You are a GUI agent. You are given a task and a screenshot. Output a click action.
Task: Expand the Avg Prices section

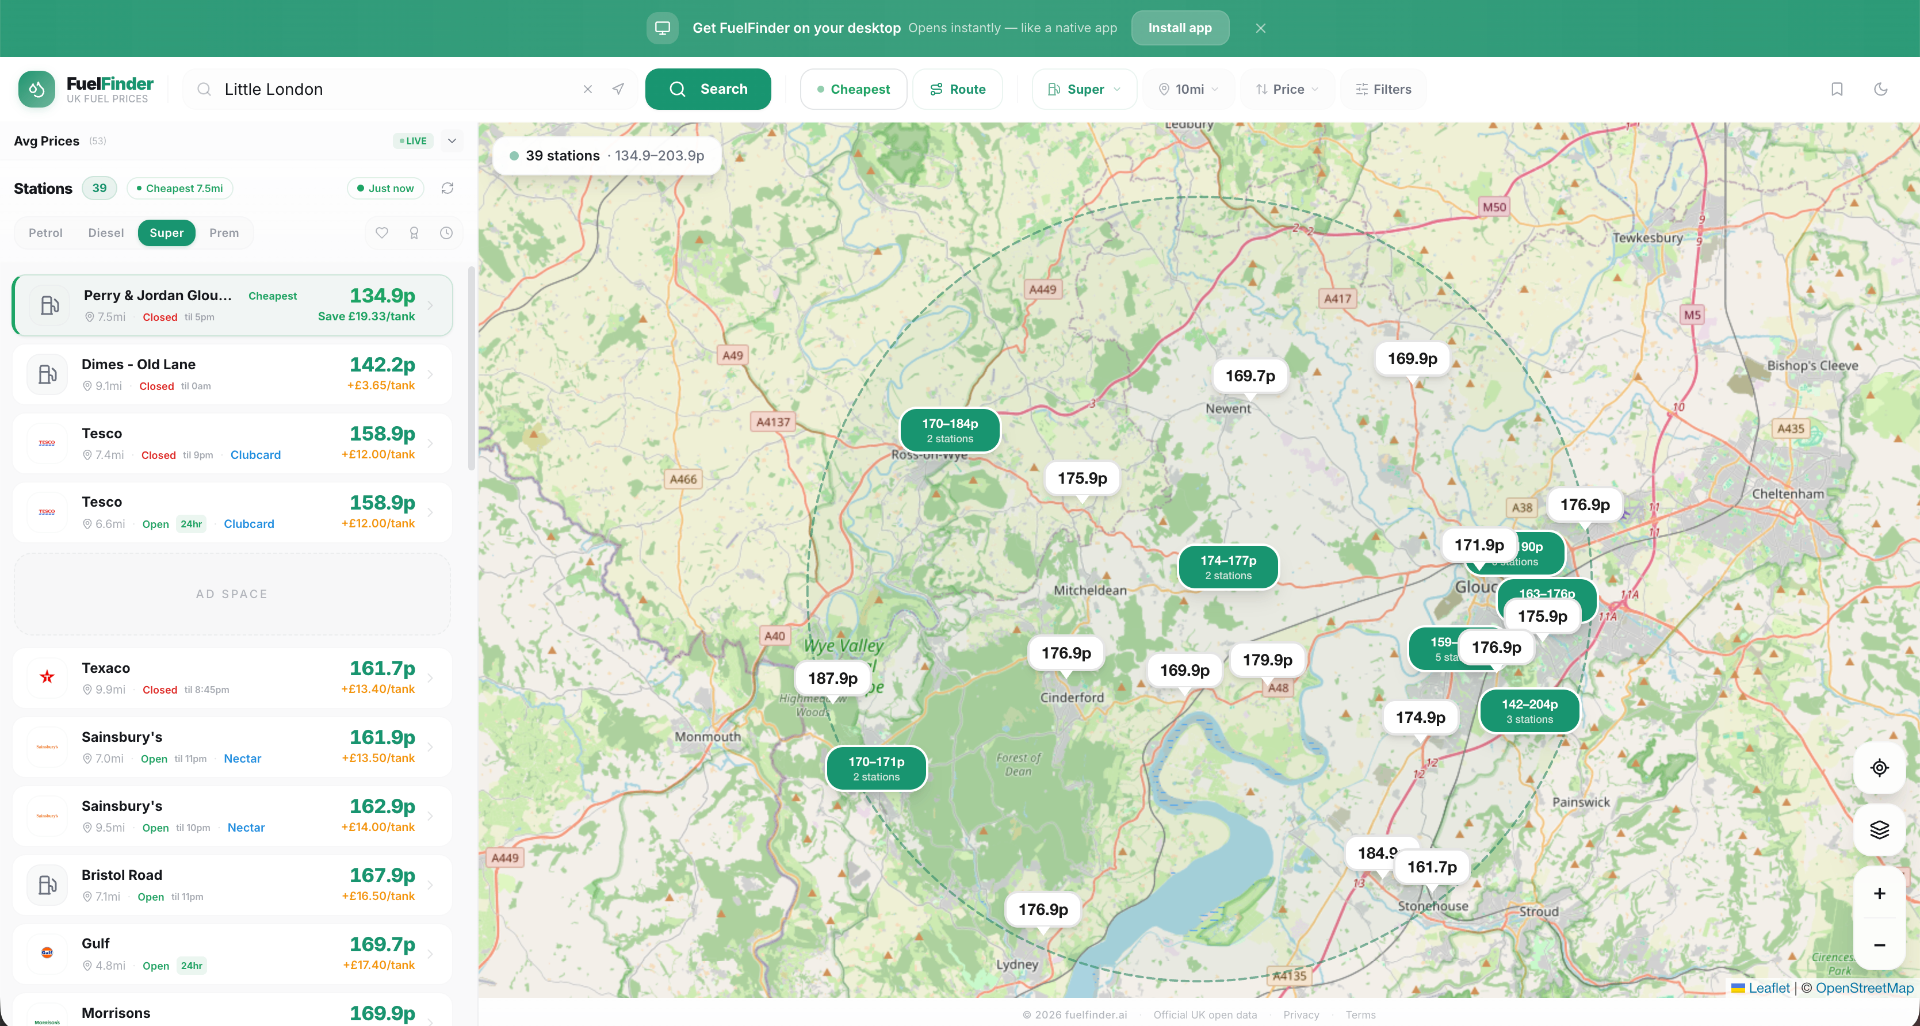pyautogui.click(x=452, y=141)
